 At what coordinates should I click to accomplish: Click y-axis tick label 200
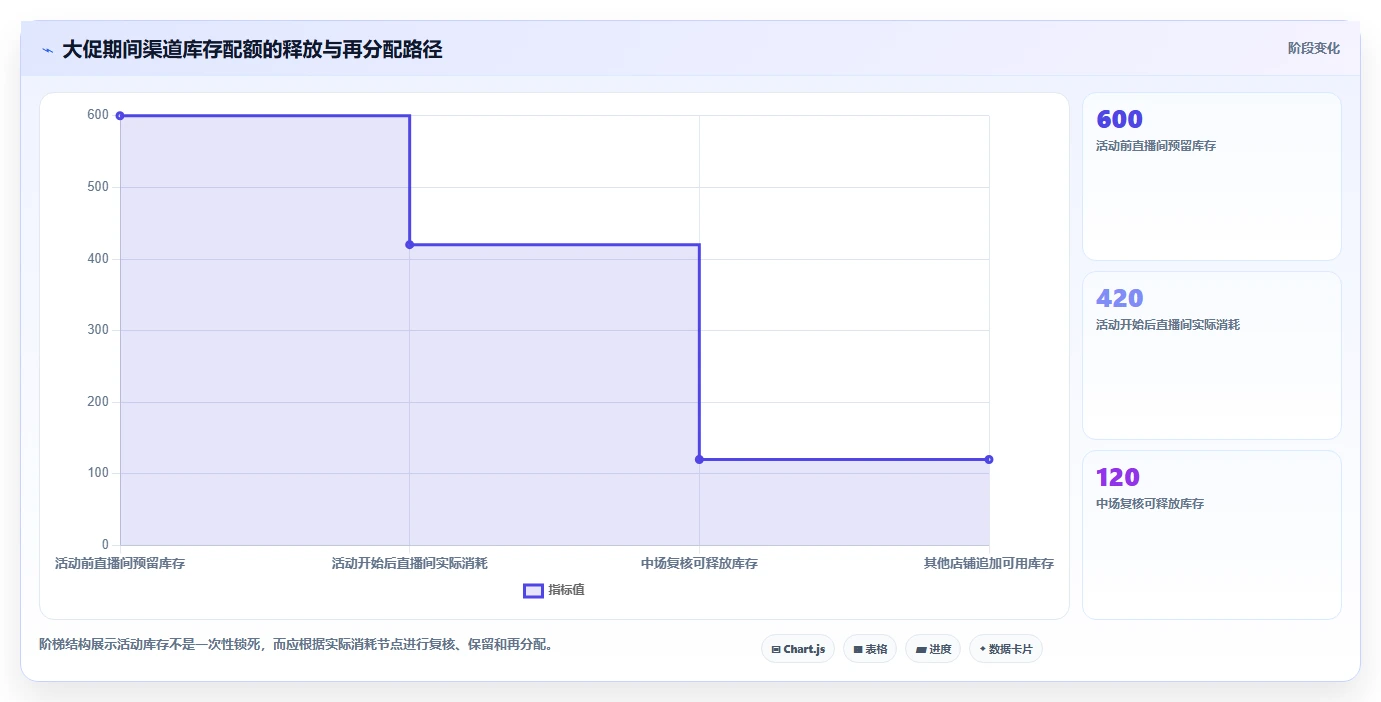pyautogui.click(x=98, y=402)
